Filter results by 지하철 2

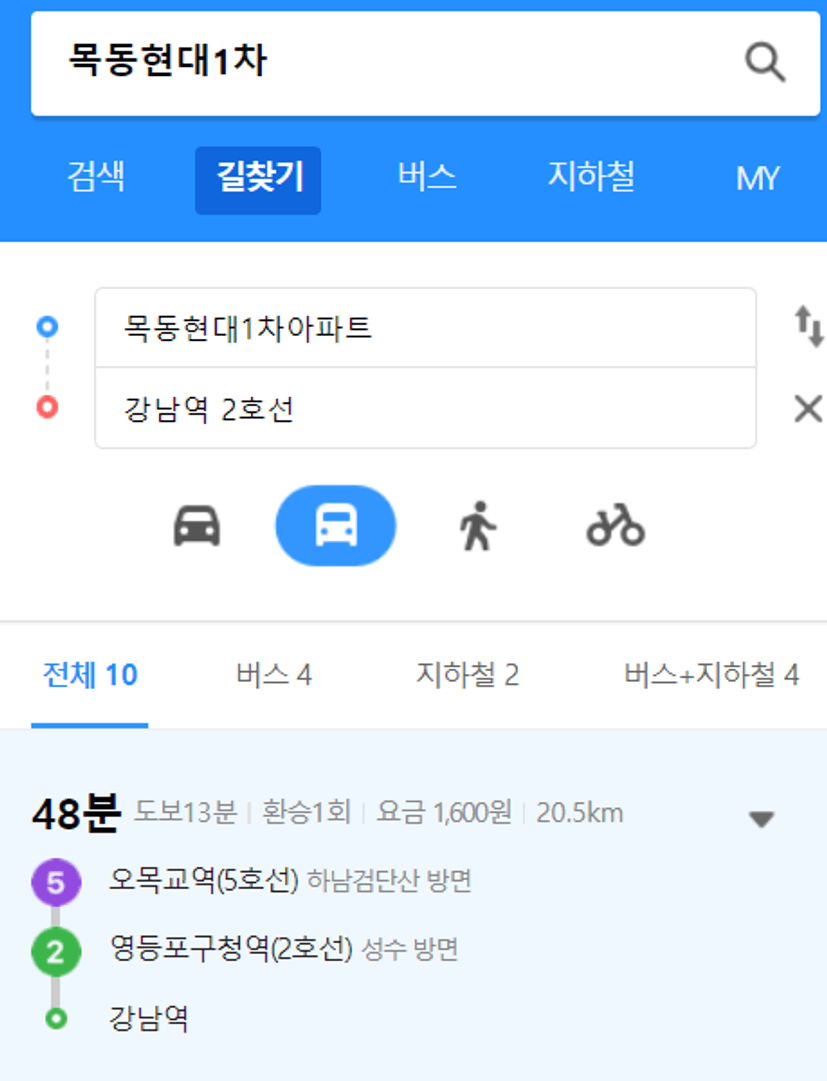[x=467, y=674]
